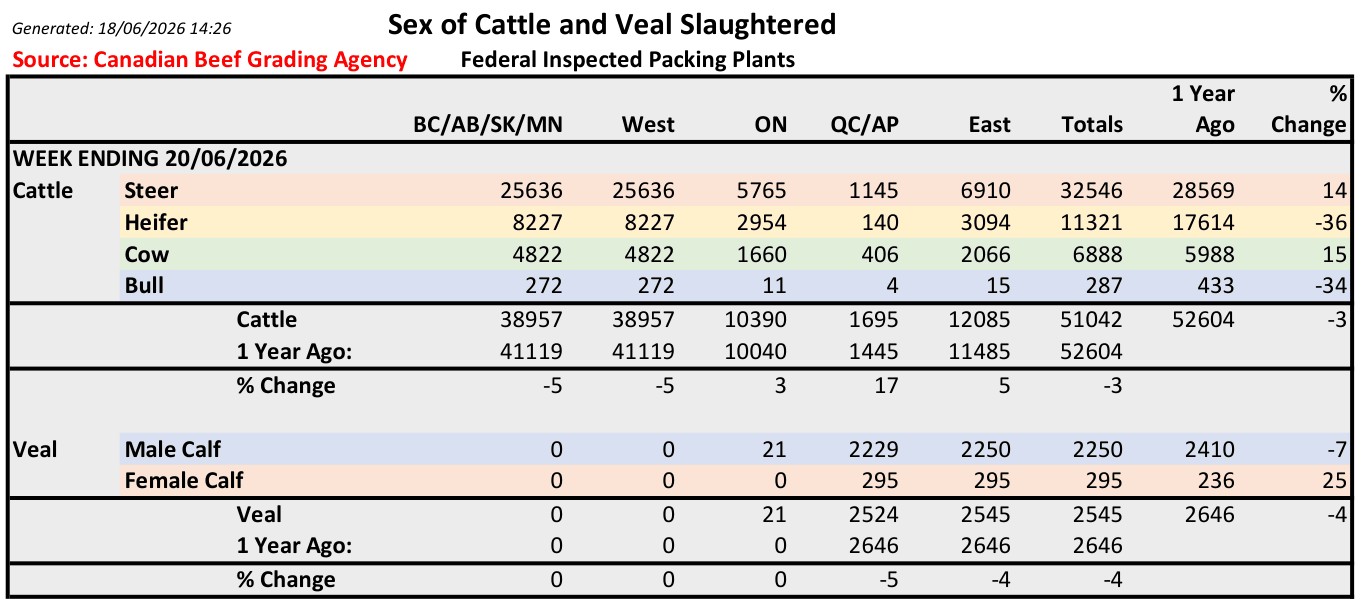Click the Federal Inspected Packing Plants subtitle
The image size is (1365, 612).
627,59
